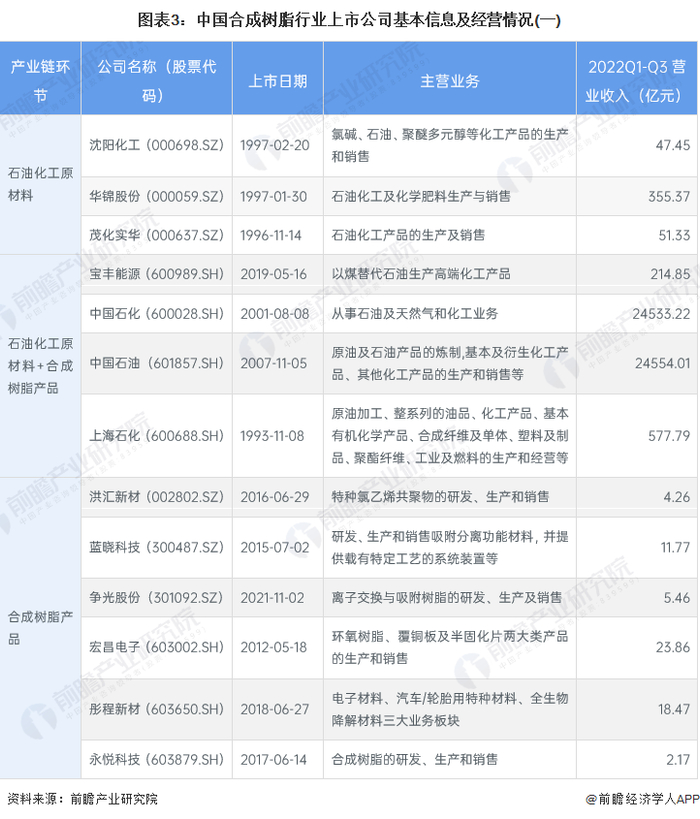Click revenue value 51.33
The width and height of the screenshot is (700, 819).
pyautogui.click(x=674, y=235)
